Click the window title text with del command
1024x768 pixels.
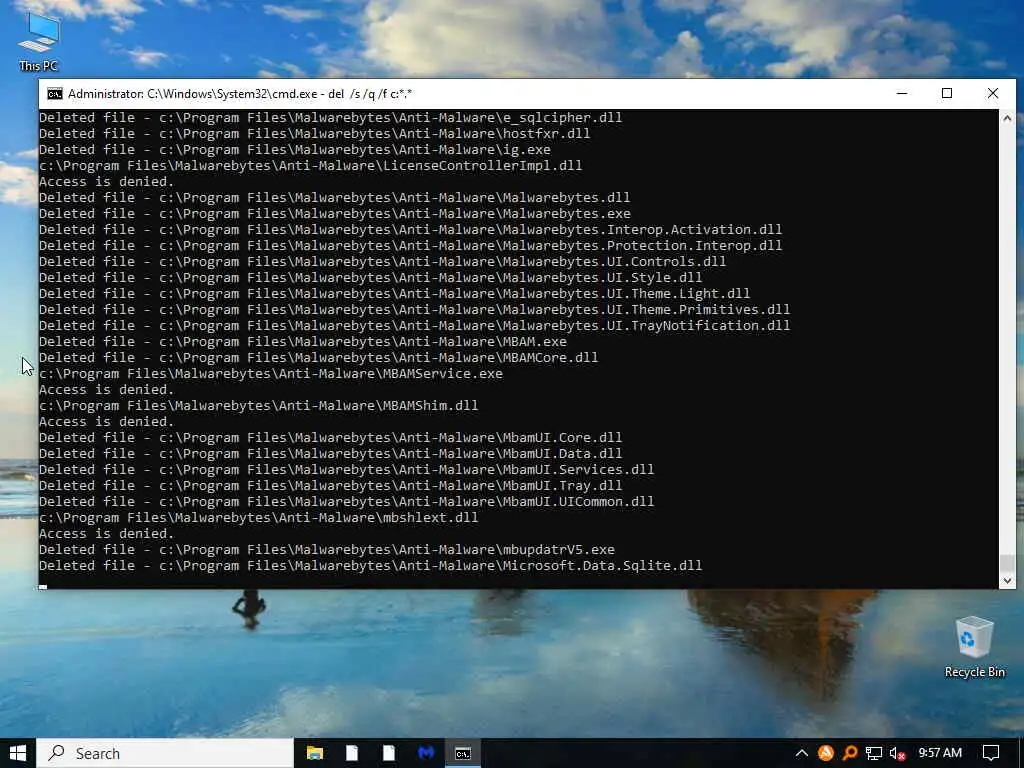[x=240, y=94]
